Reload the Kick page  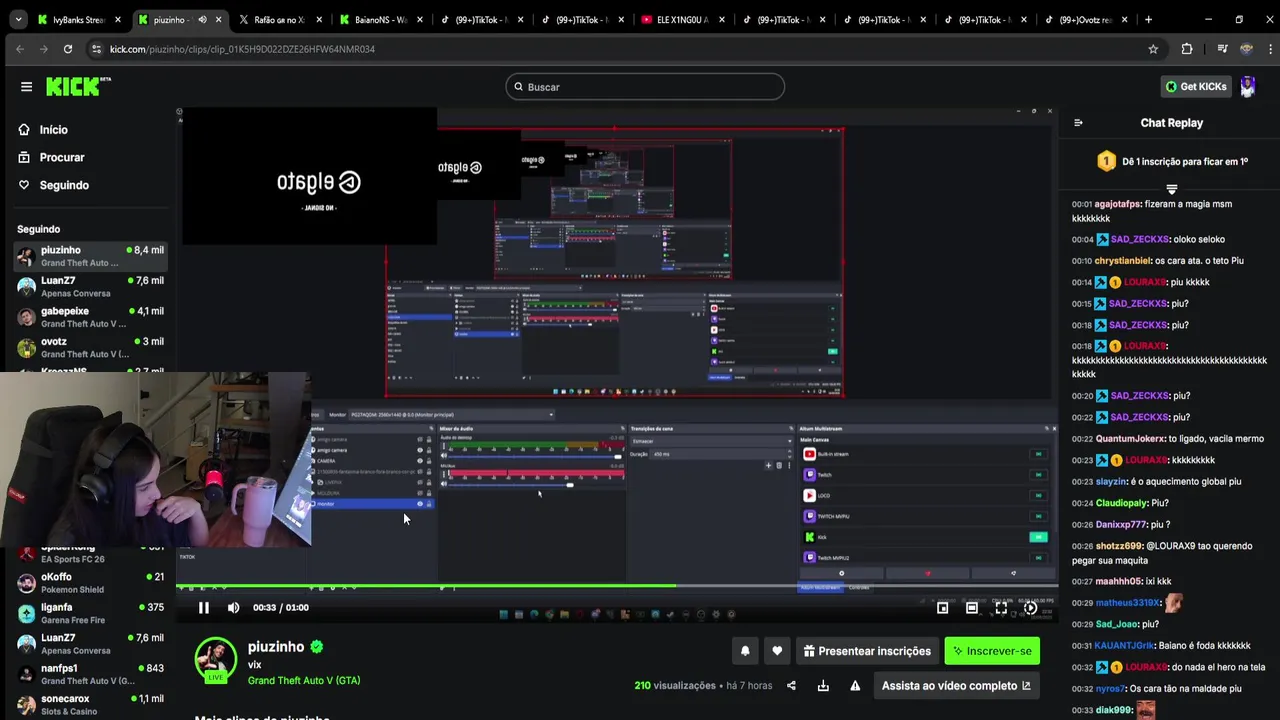click(x=67, y=49)
